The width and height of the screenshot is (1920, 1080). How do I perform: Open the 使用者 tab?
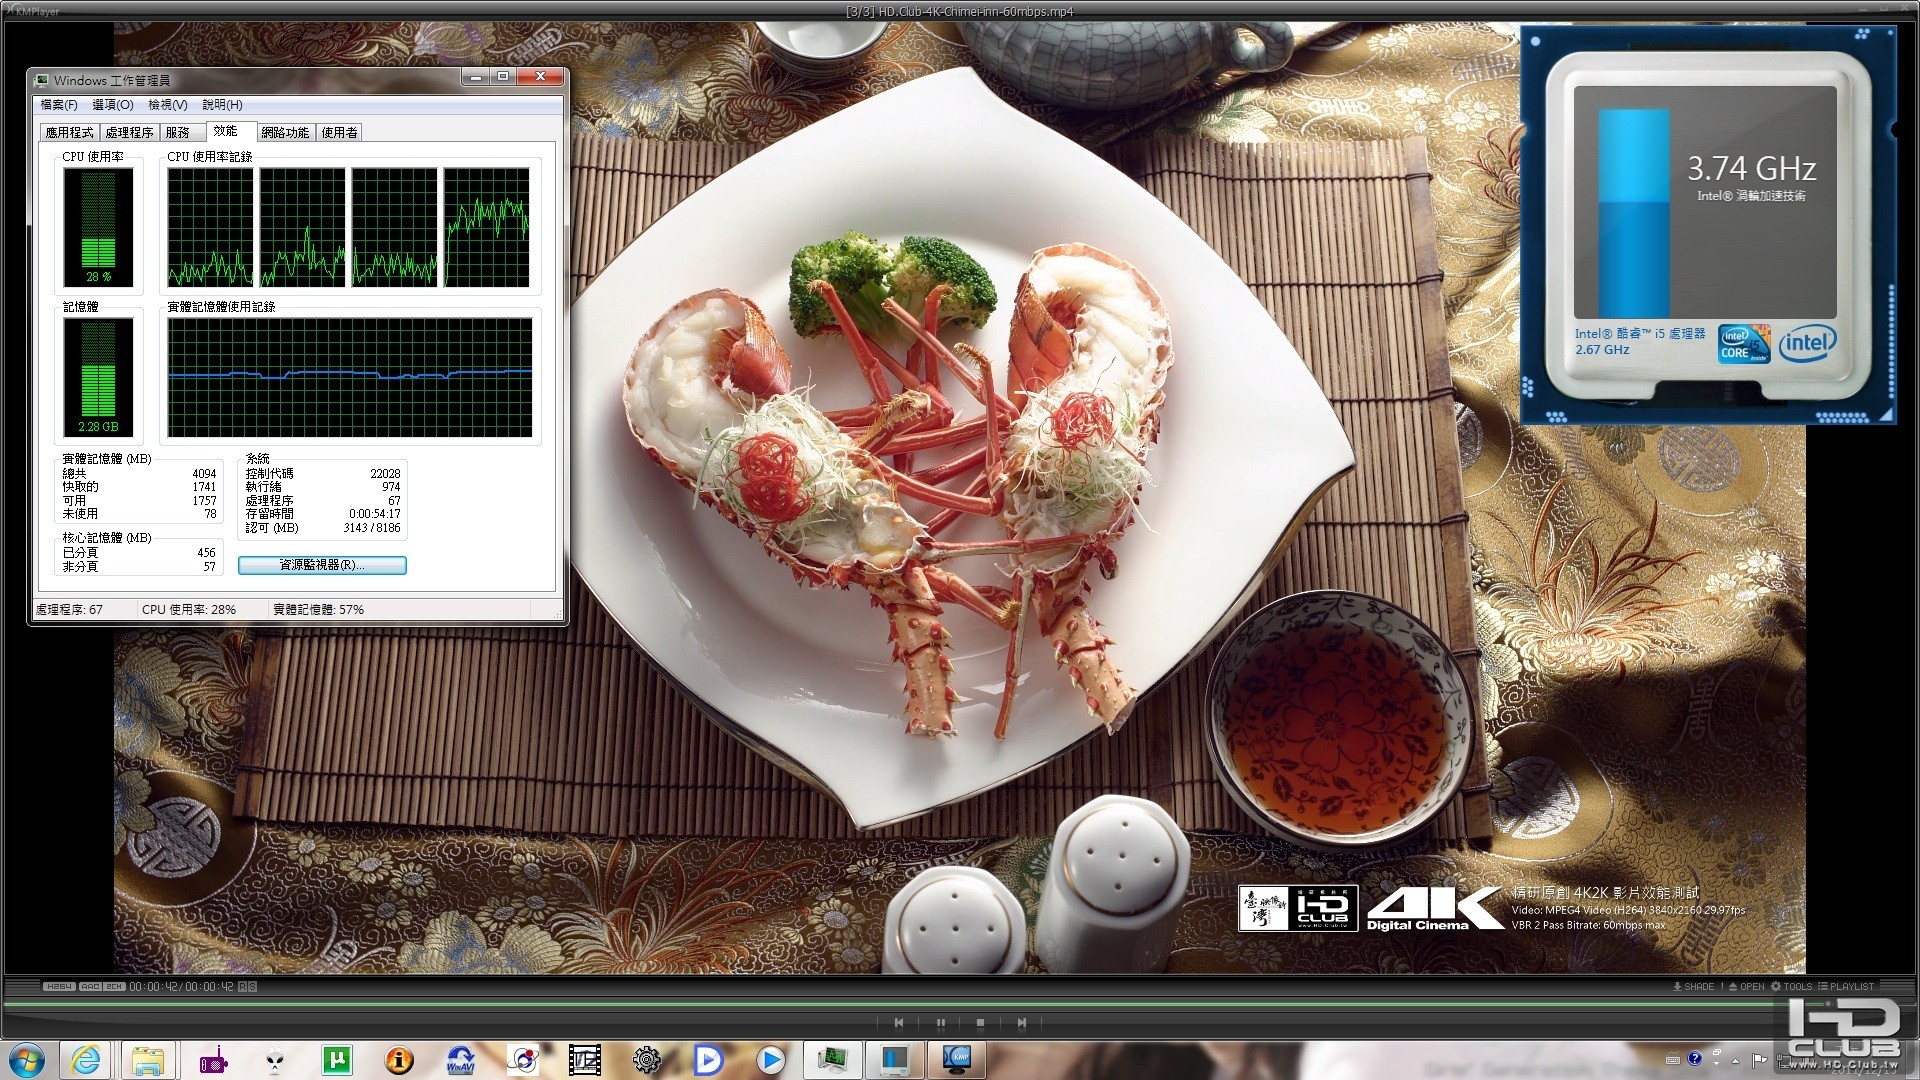tap(339, 133)
